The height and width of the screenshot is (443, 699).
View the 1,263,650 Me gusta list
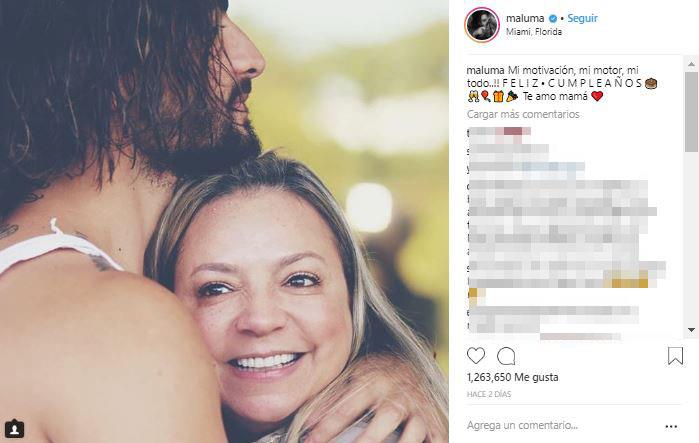pyautogui.click(x=513, y=377)
